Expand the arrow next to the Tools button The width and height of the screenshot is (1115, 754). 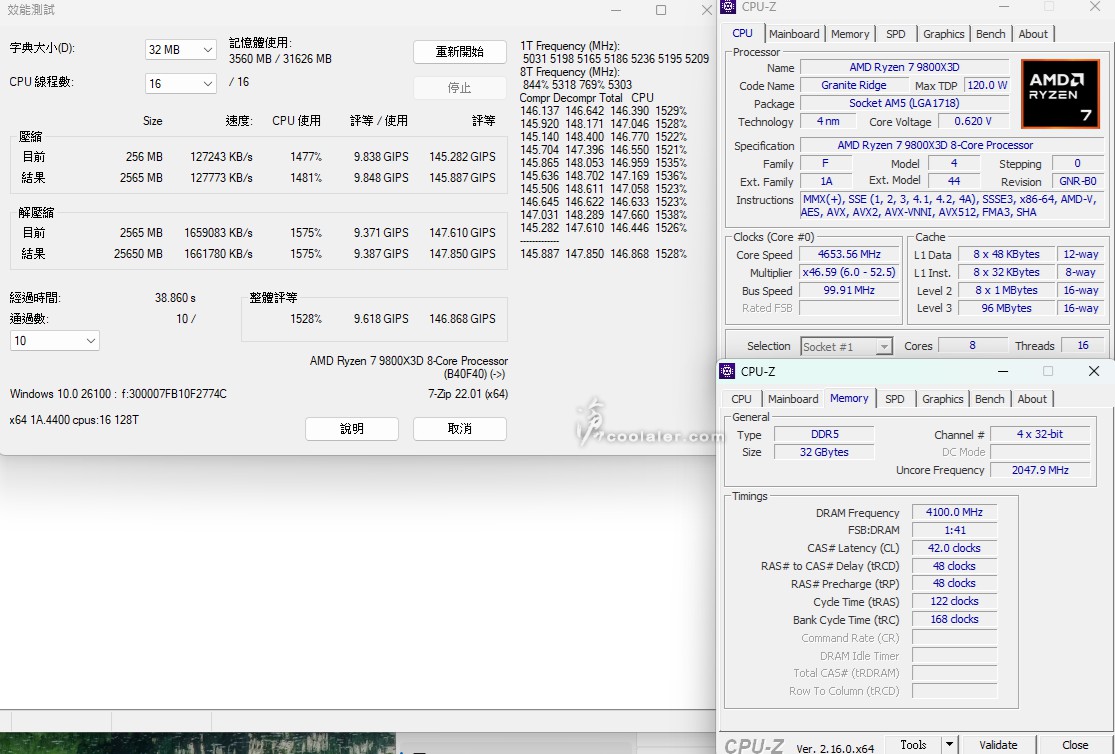(949, 745)
